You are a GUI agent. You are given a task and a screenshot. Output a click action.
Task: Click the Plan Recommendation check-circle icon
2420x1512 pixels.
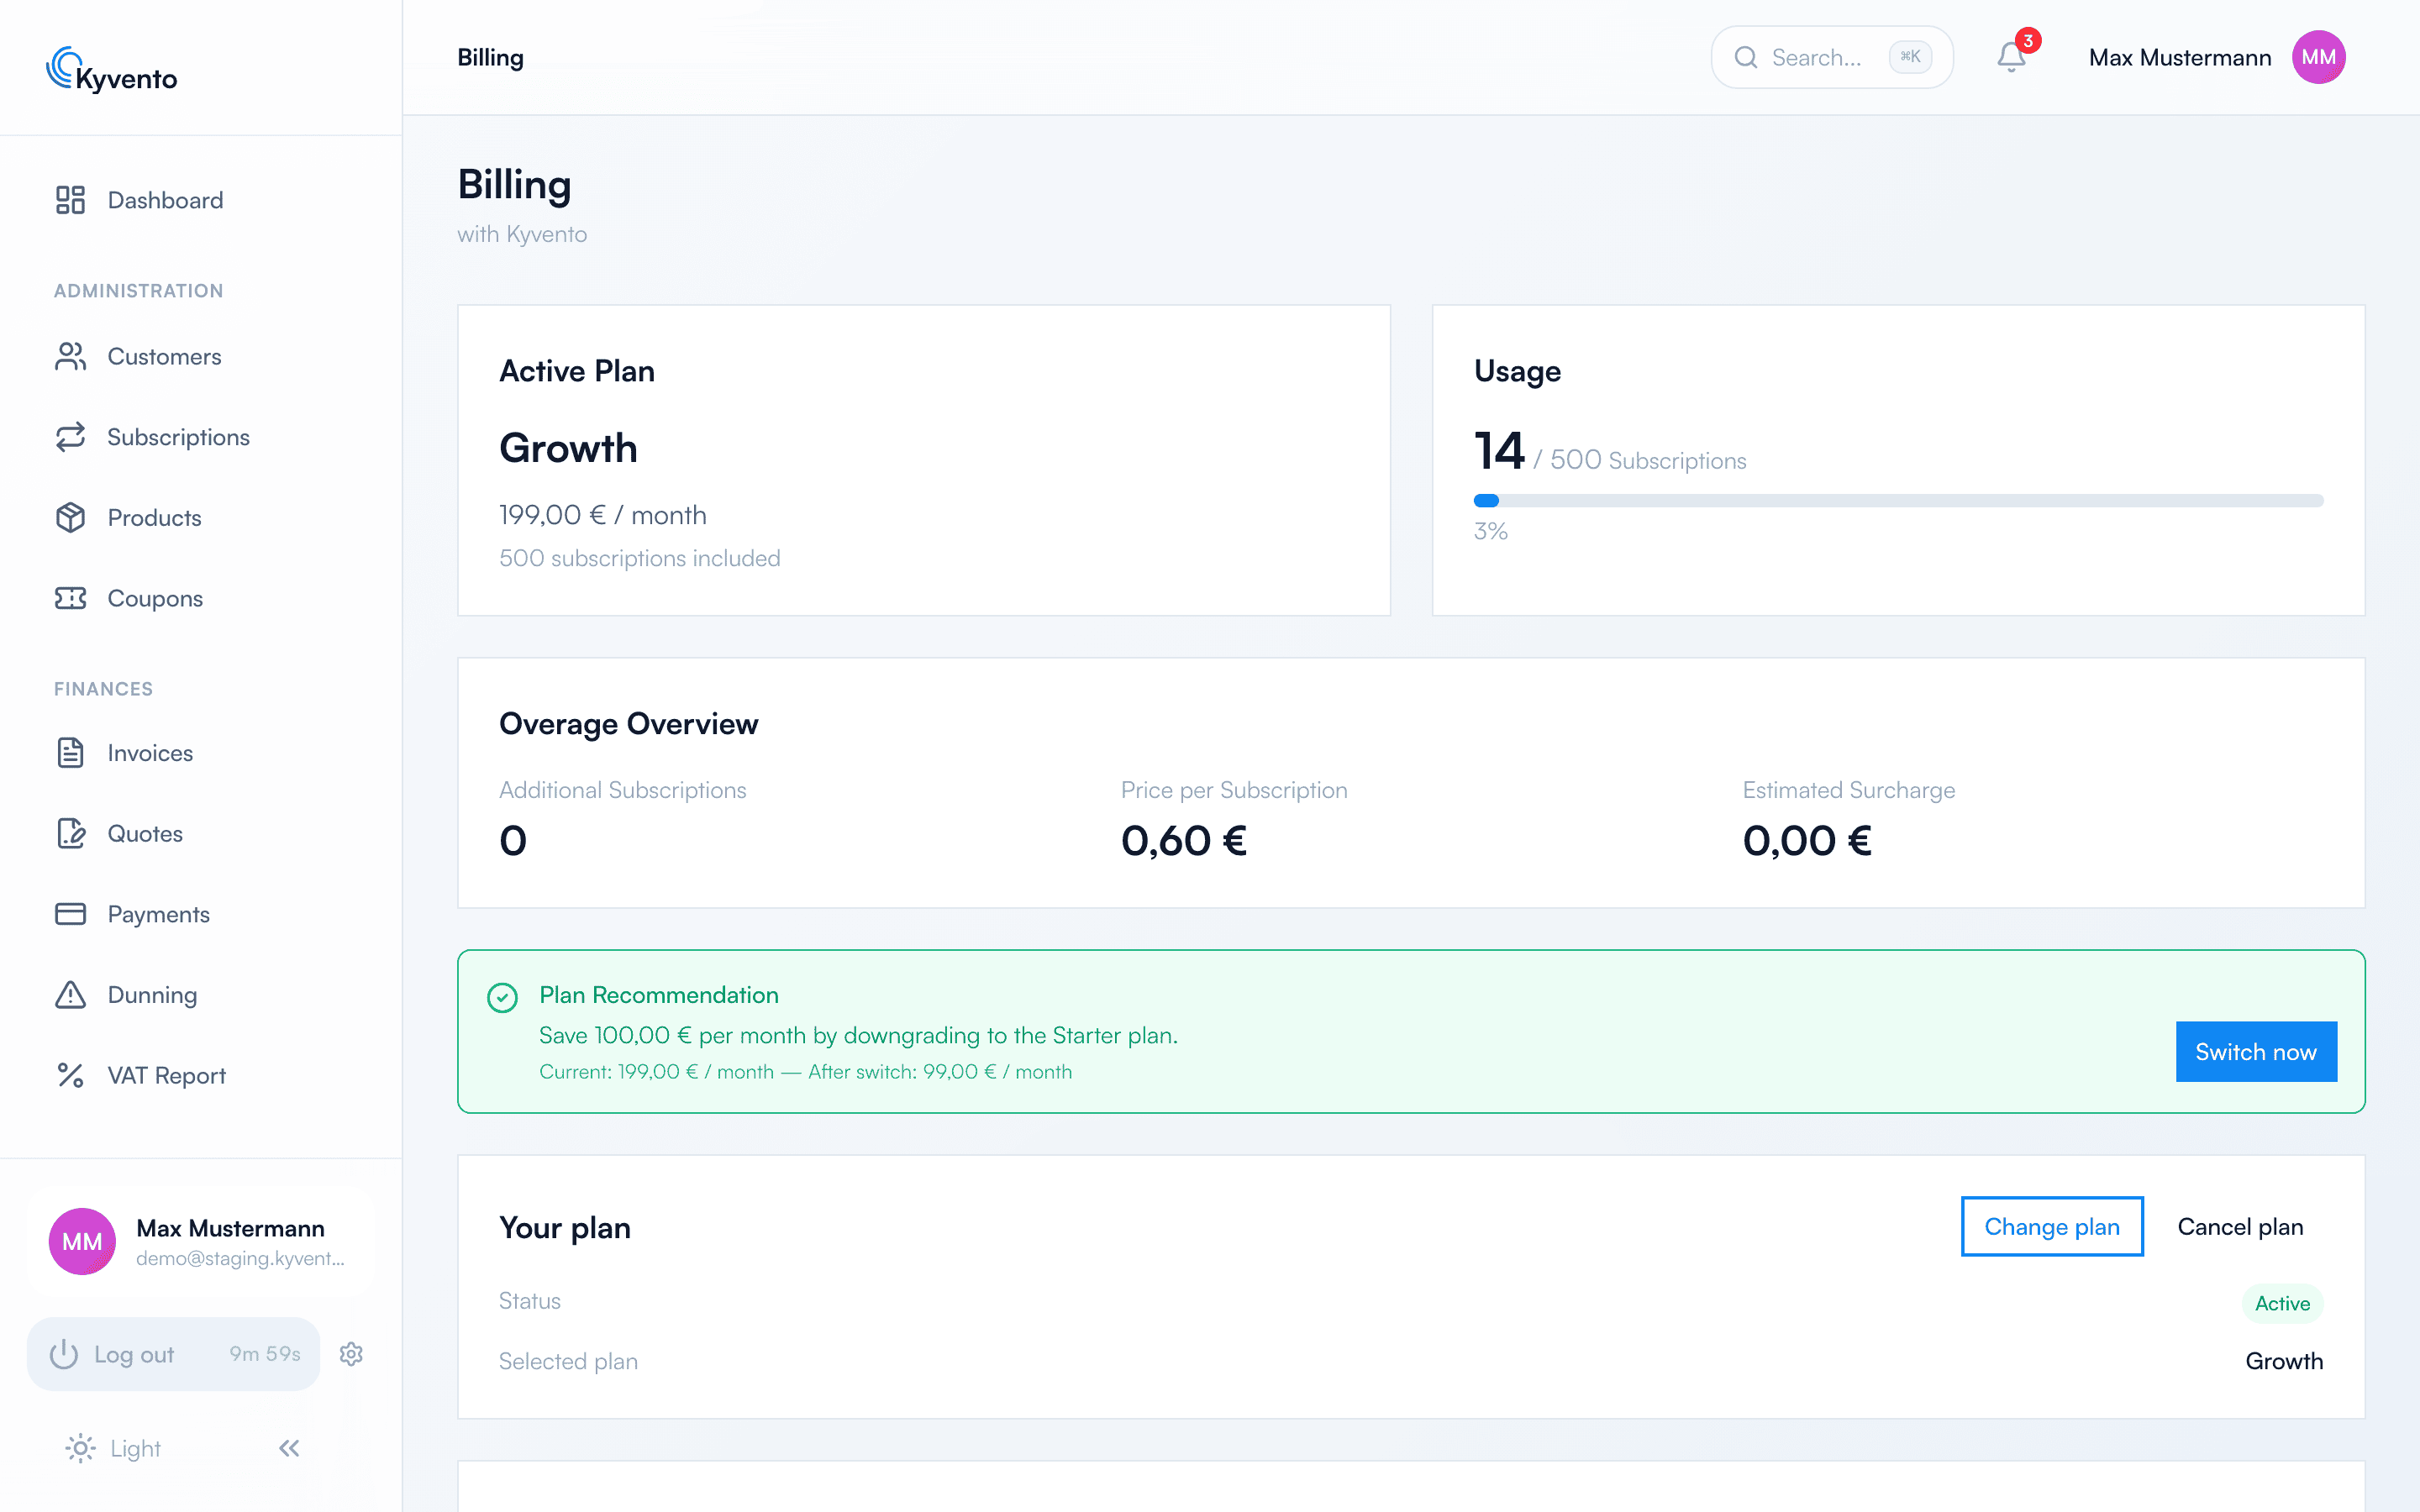(502, 997)
